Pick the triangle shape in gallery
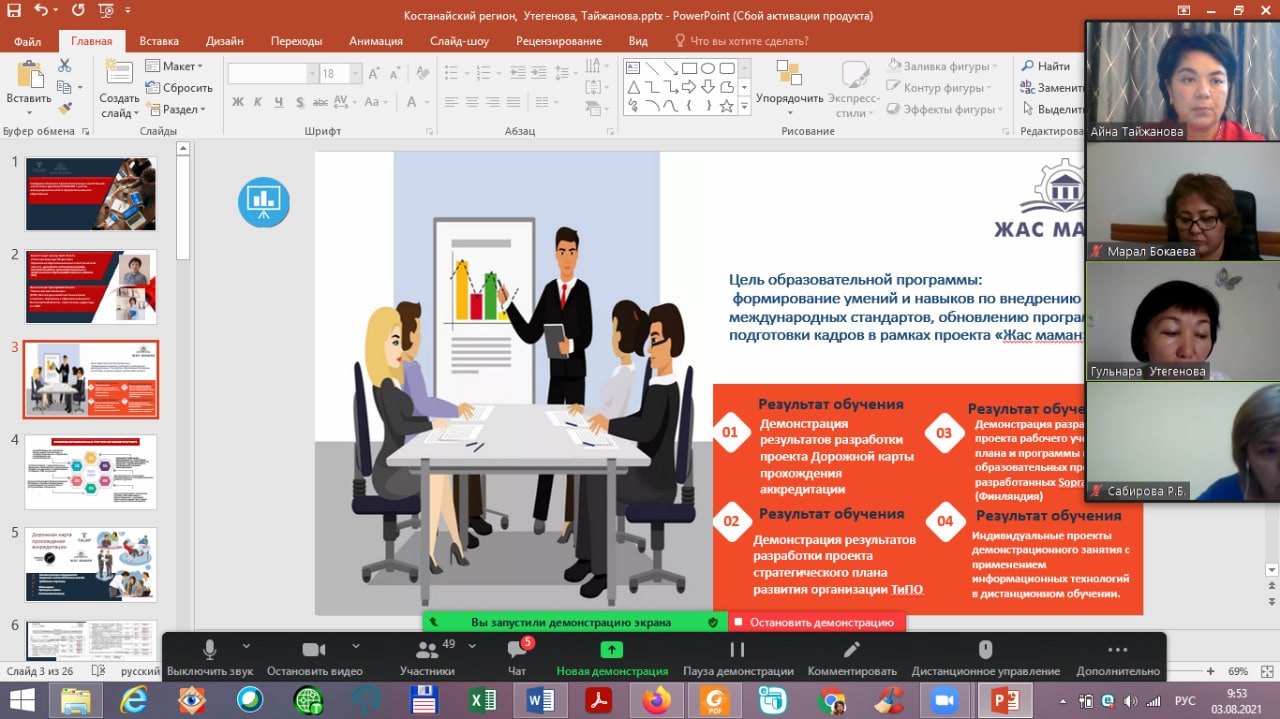 [x=633, y=87]
